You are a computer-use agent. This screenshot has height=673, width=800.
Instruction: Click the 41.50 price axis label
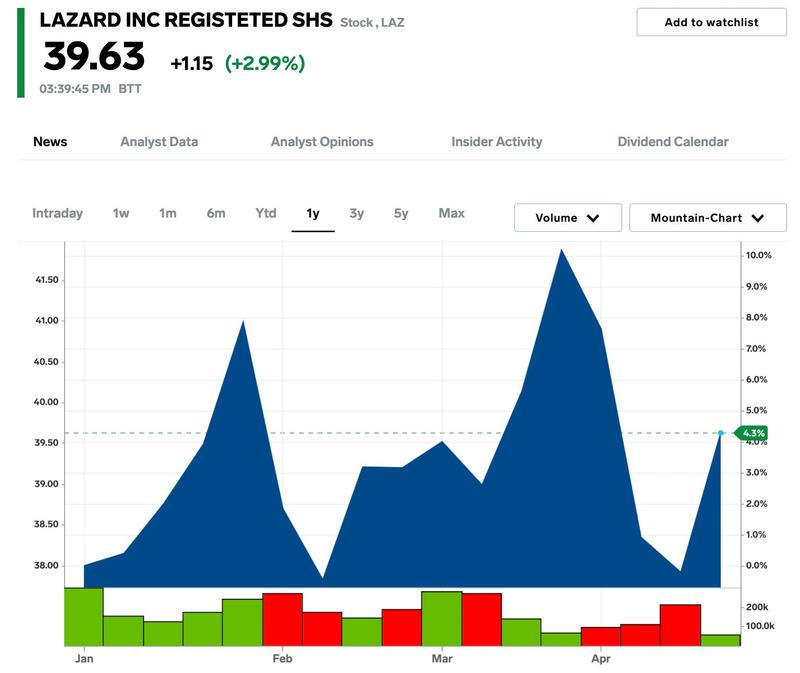coord(47,280)
